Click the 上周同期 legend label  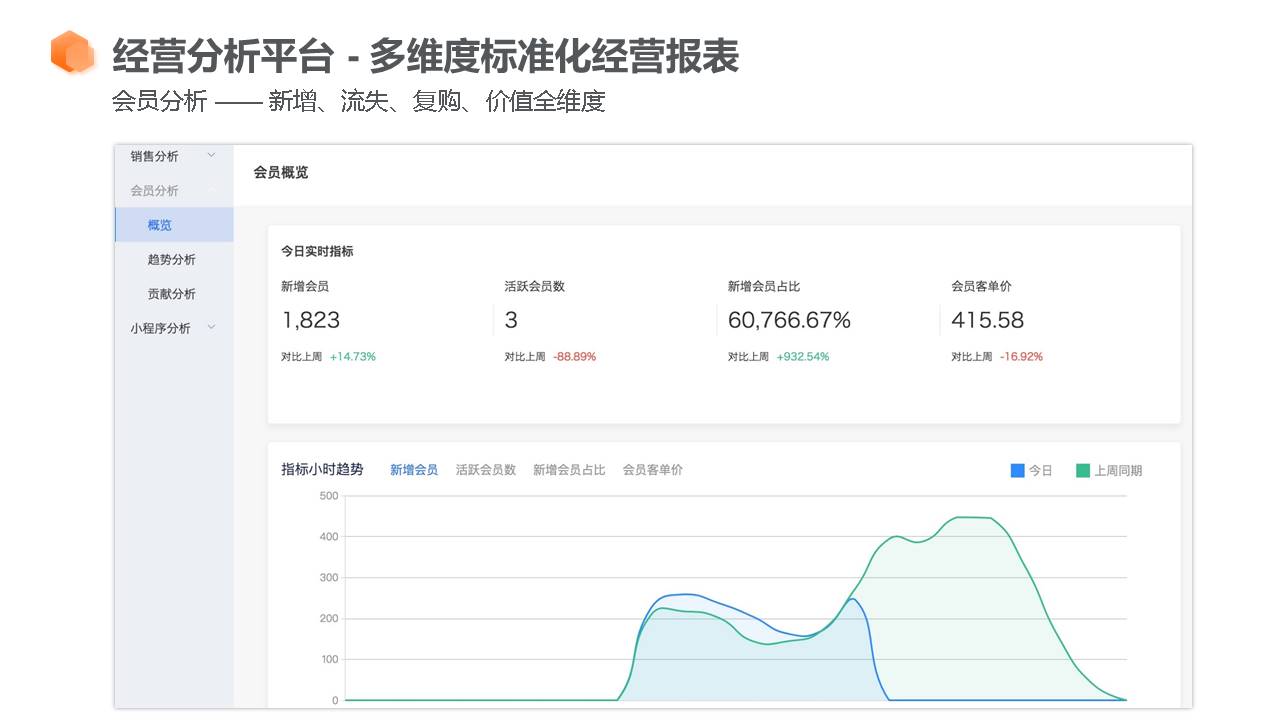pos(1118,471)
